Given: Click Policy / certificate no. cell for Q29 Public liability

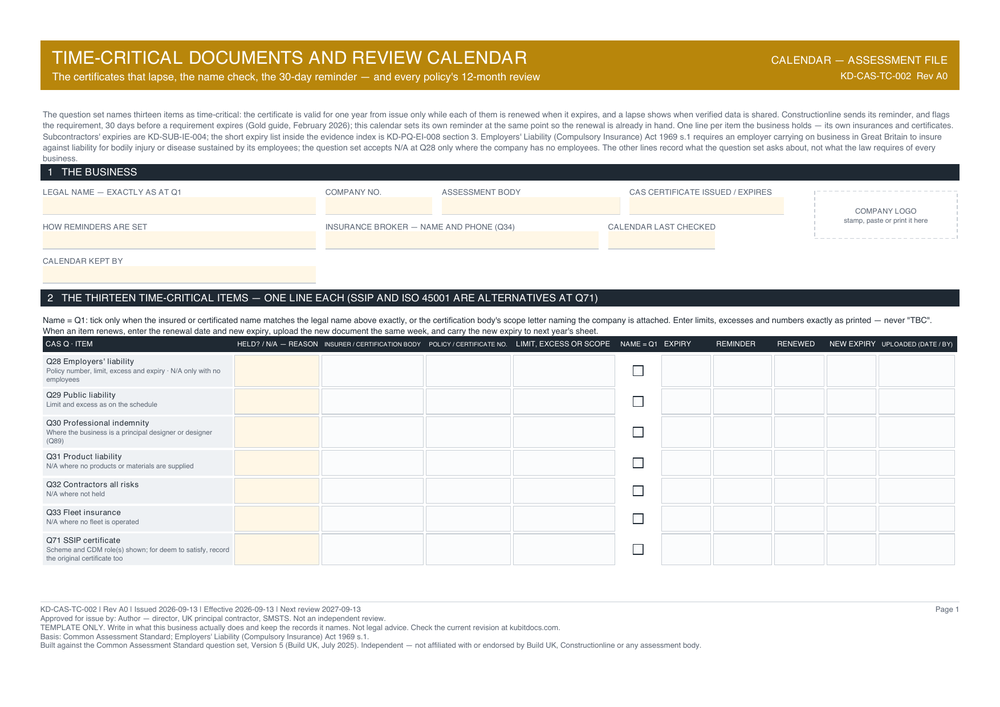Looking at the screenshot, I should (x=468, y=402).
